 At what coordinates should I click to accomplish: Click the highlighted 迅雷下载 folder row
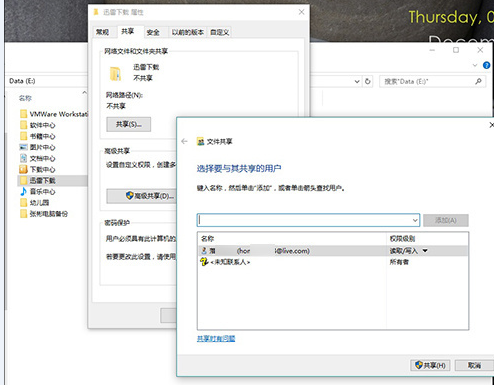52,180
